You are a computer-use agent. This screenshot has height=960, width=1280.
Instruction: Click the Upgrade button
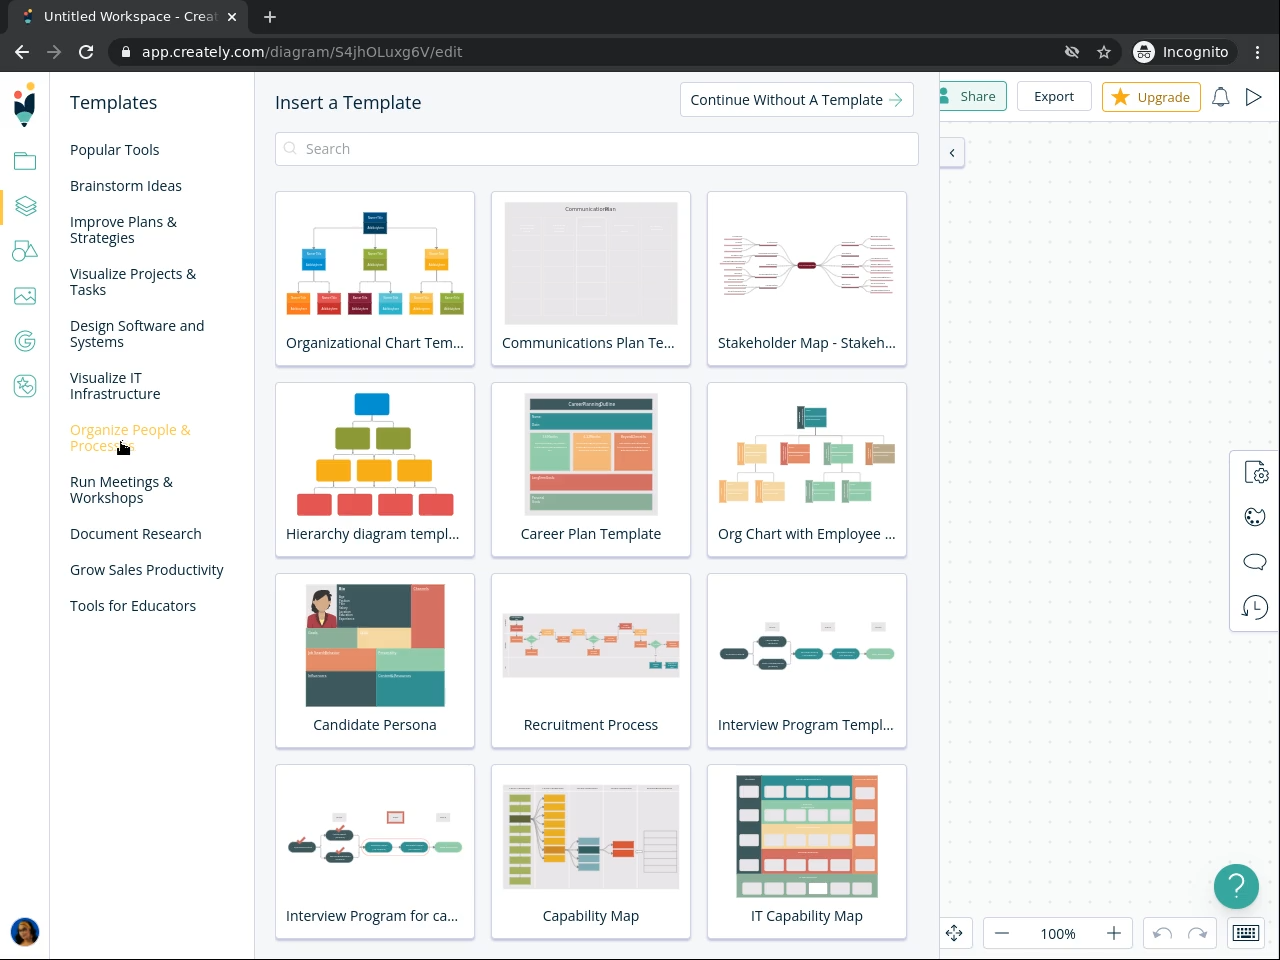click(1151, 97)
